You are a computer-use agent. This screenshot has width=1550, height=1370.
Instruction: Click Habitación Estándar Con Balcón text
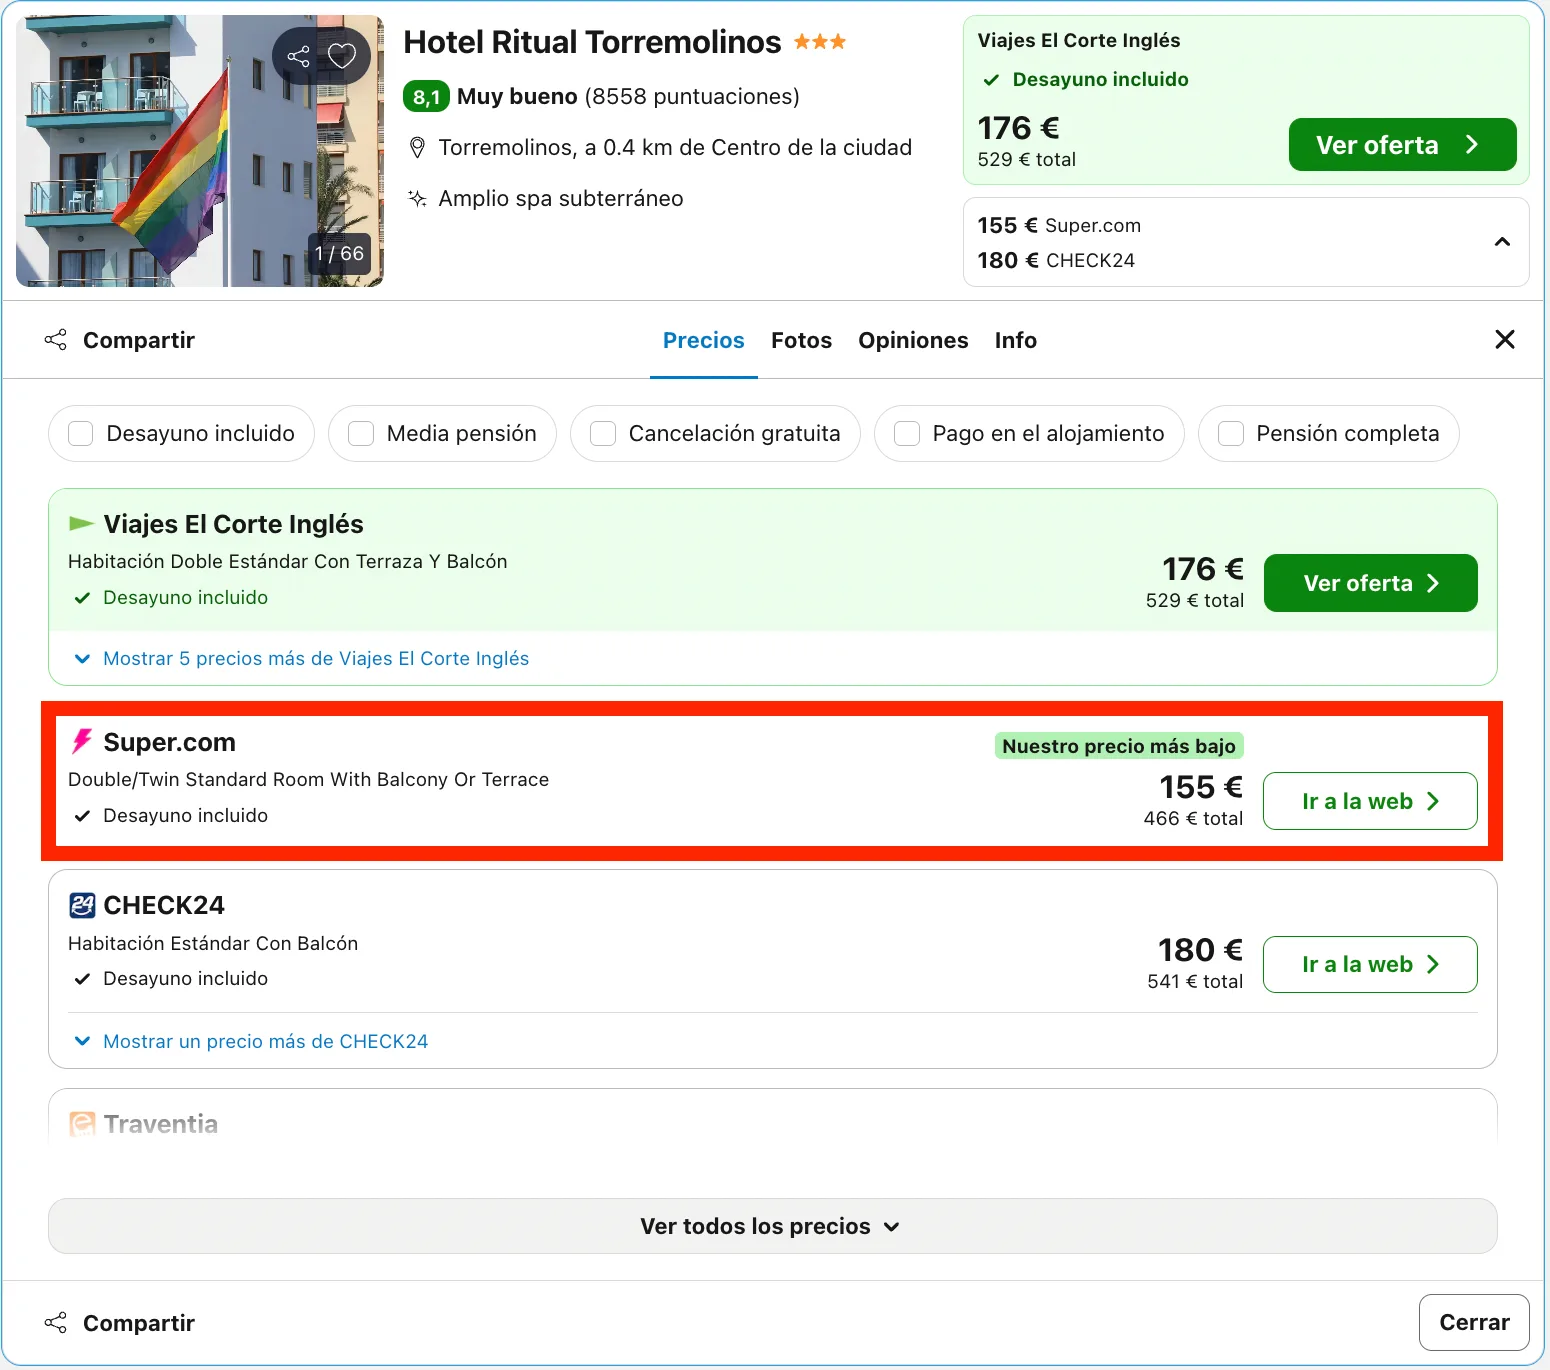pos(213,943)
